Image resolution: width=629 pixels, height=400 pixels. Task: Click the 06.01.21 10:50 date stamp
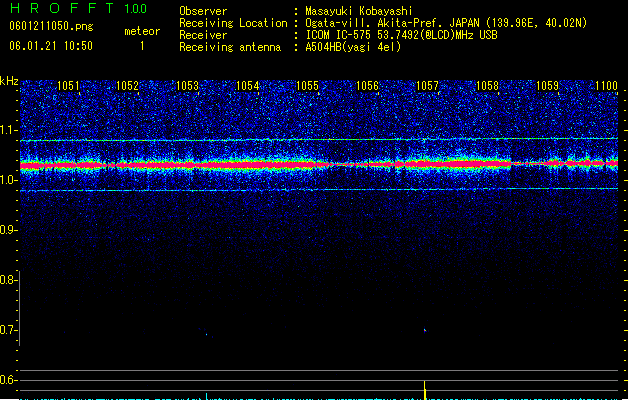click(x=51, y=46)
